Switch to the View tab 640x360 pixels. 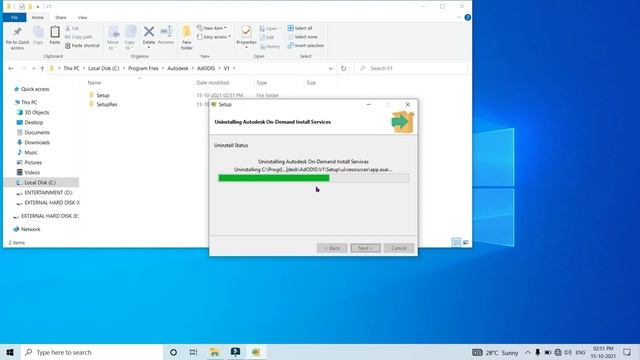pyautogui.click(x=82, y=18)
